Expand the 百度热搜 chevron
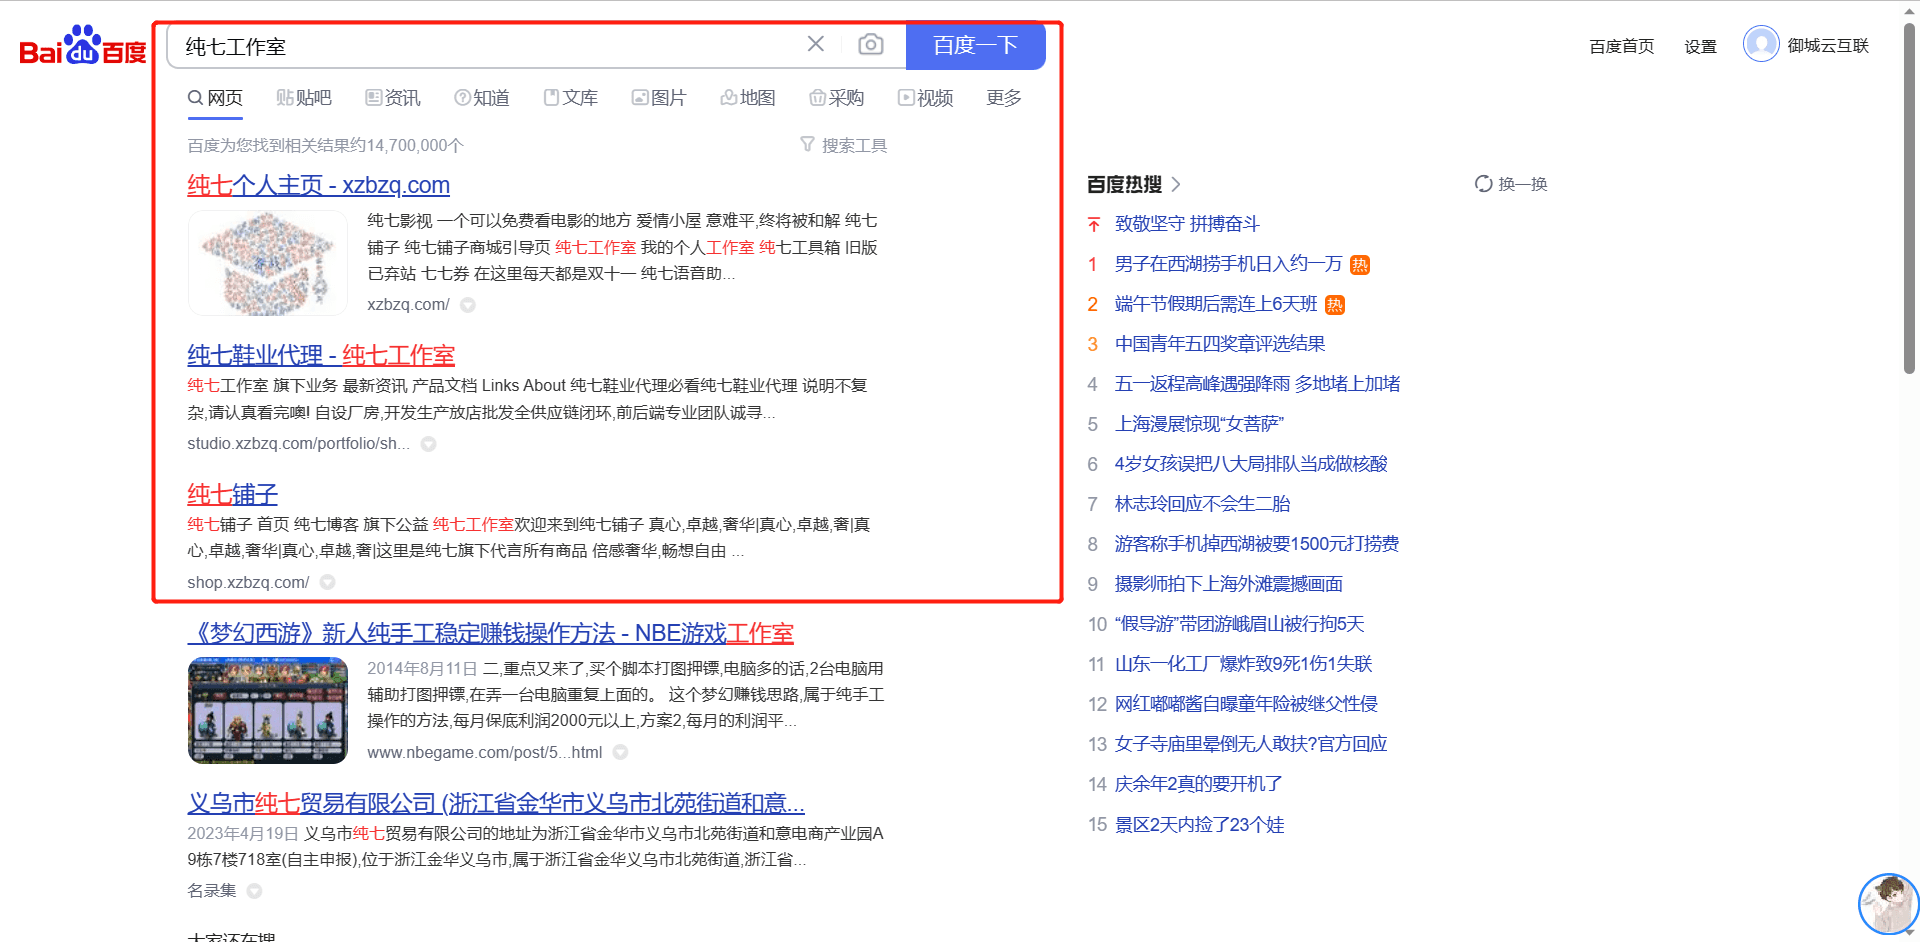The image size is (1920, 942). (1176, 184)
